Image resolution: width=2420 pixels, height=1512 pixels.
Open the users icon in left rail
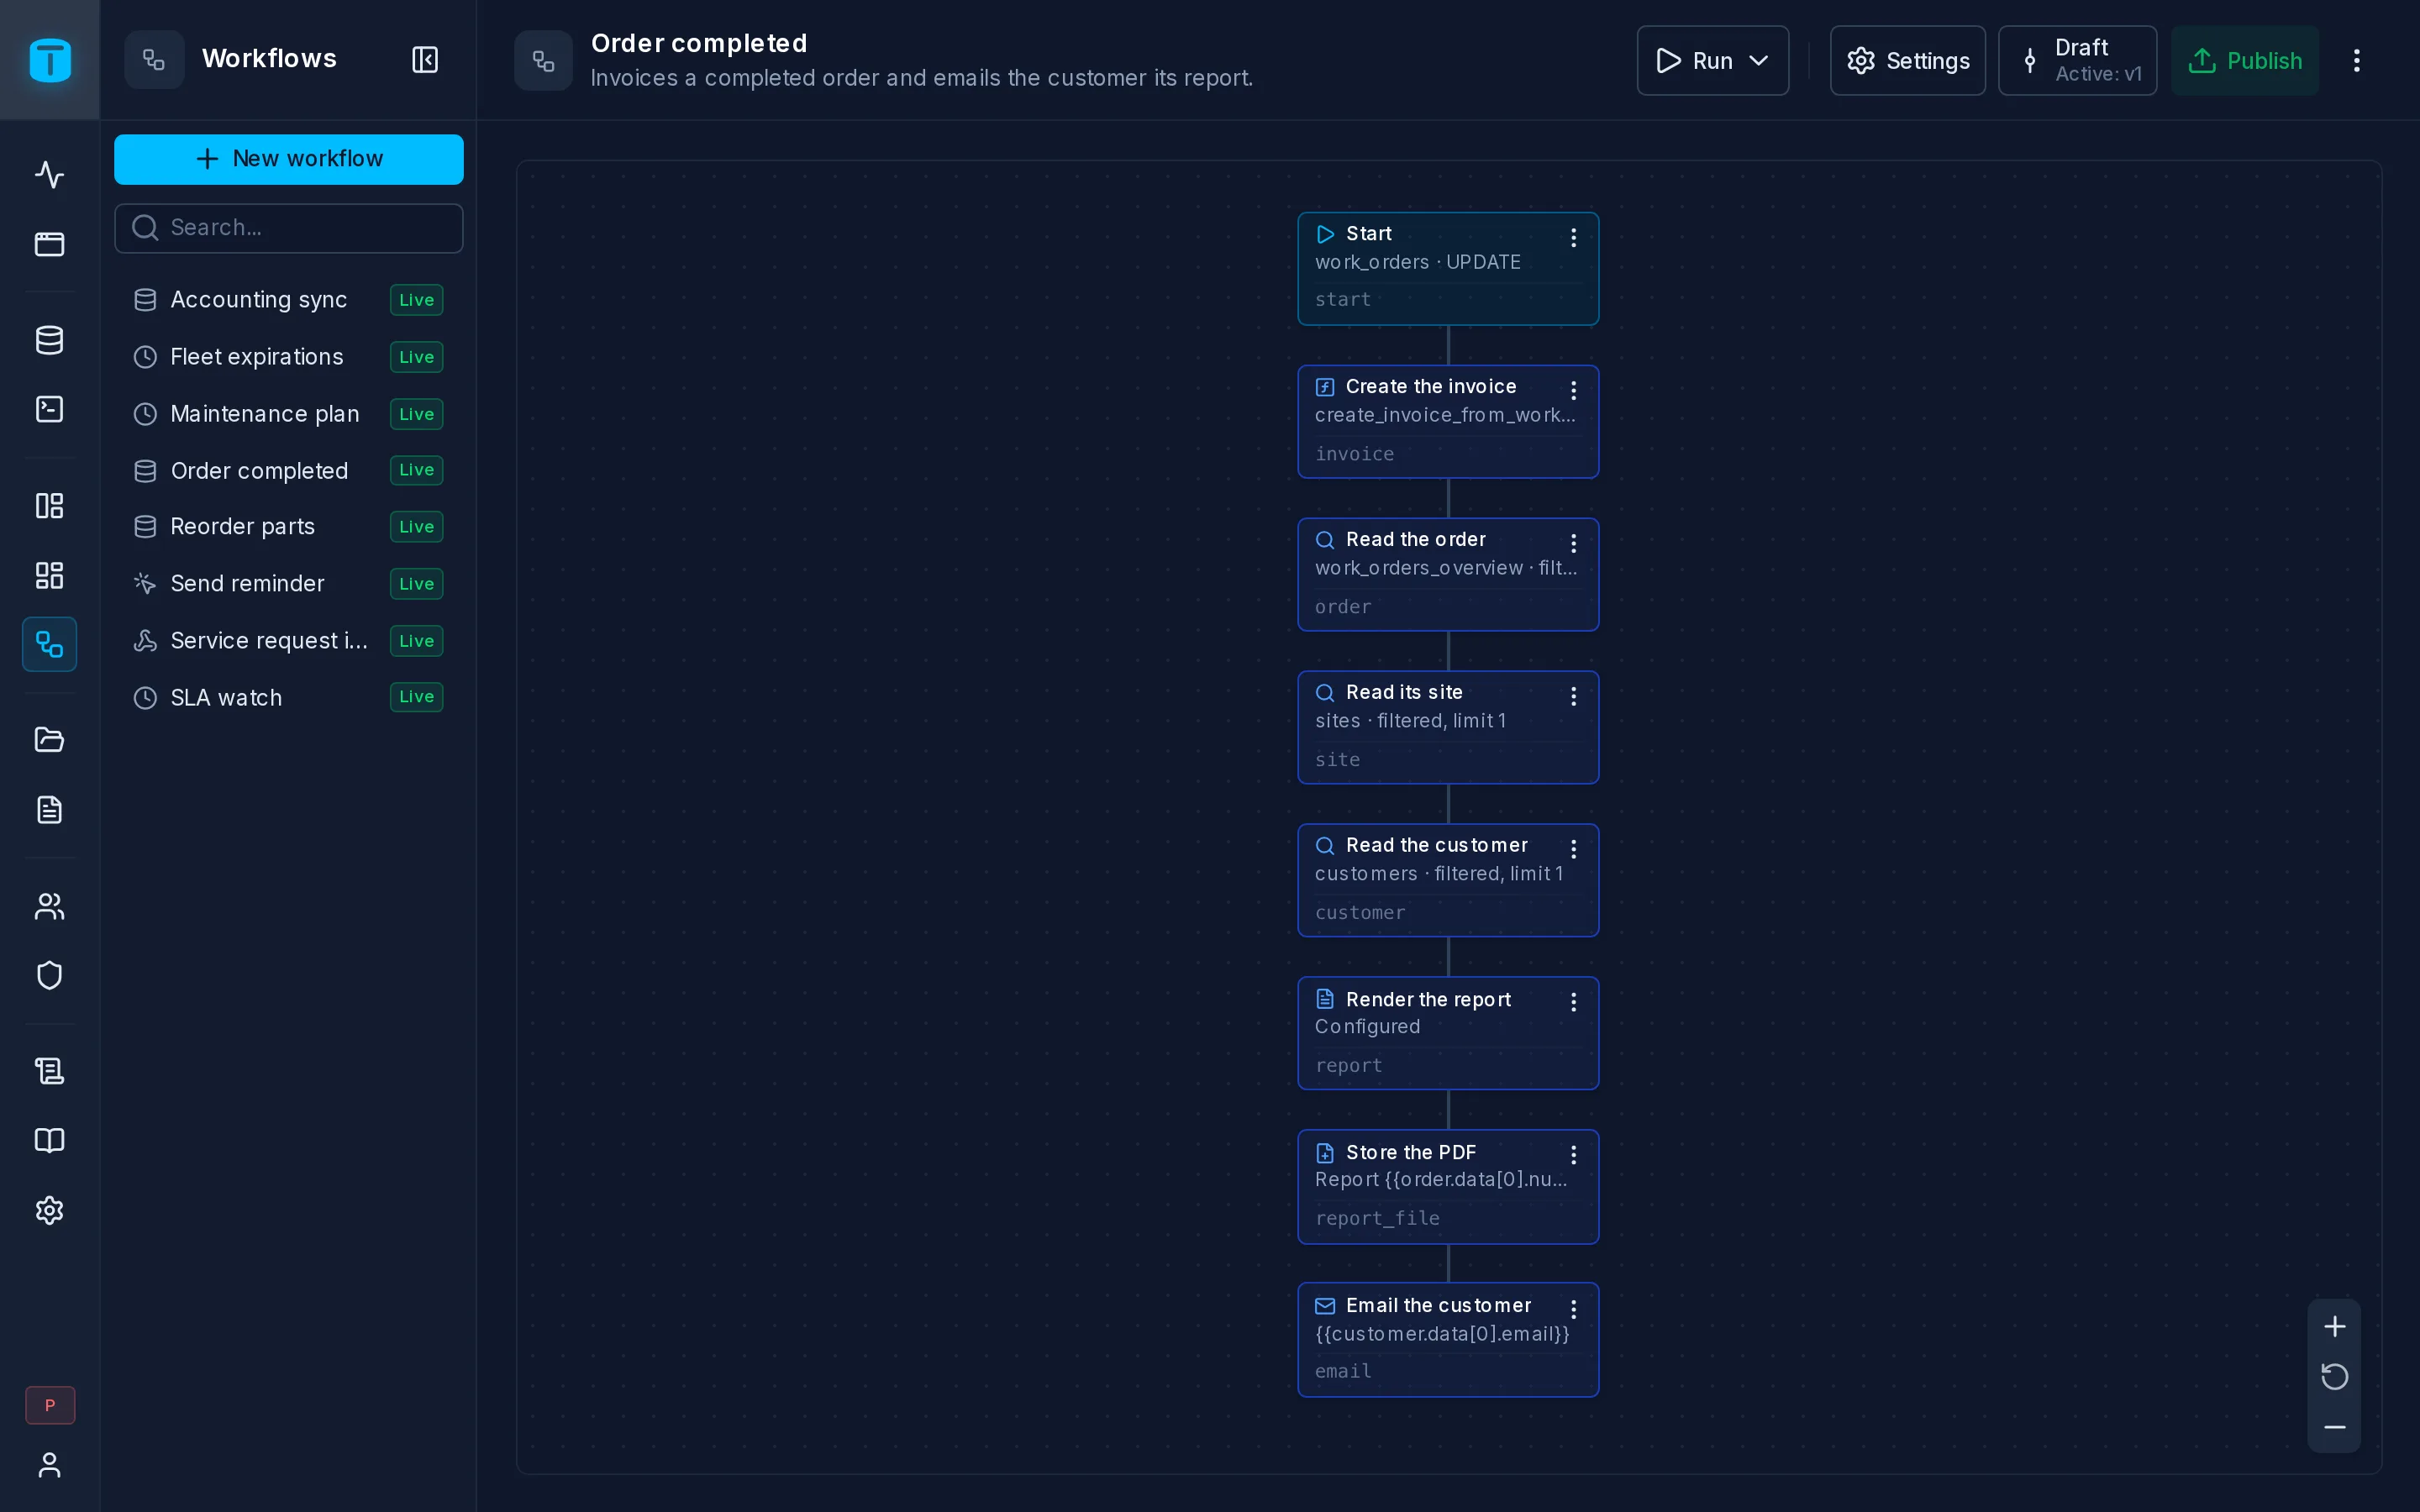pos(49,906)
